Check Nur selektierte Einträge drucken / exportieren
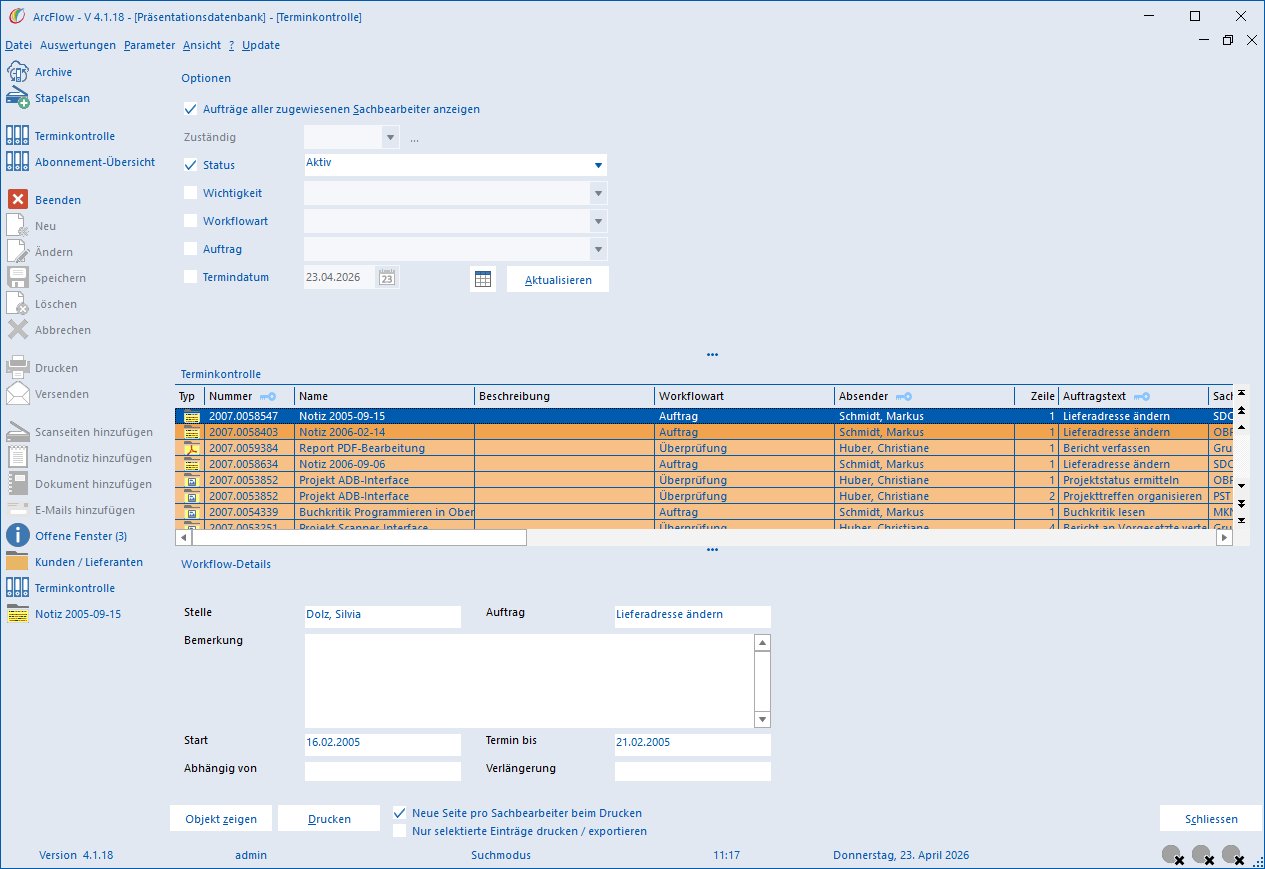1265x869 pixels. [400, 831]
